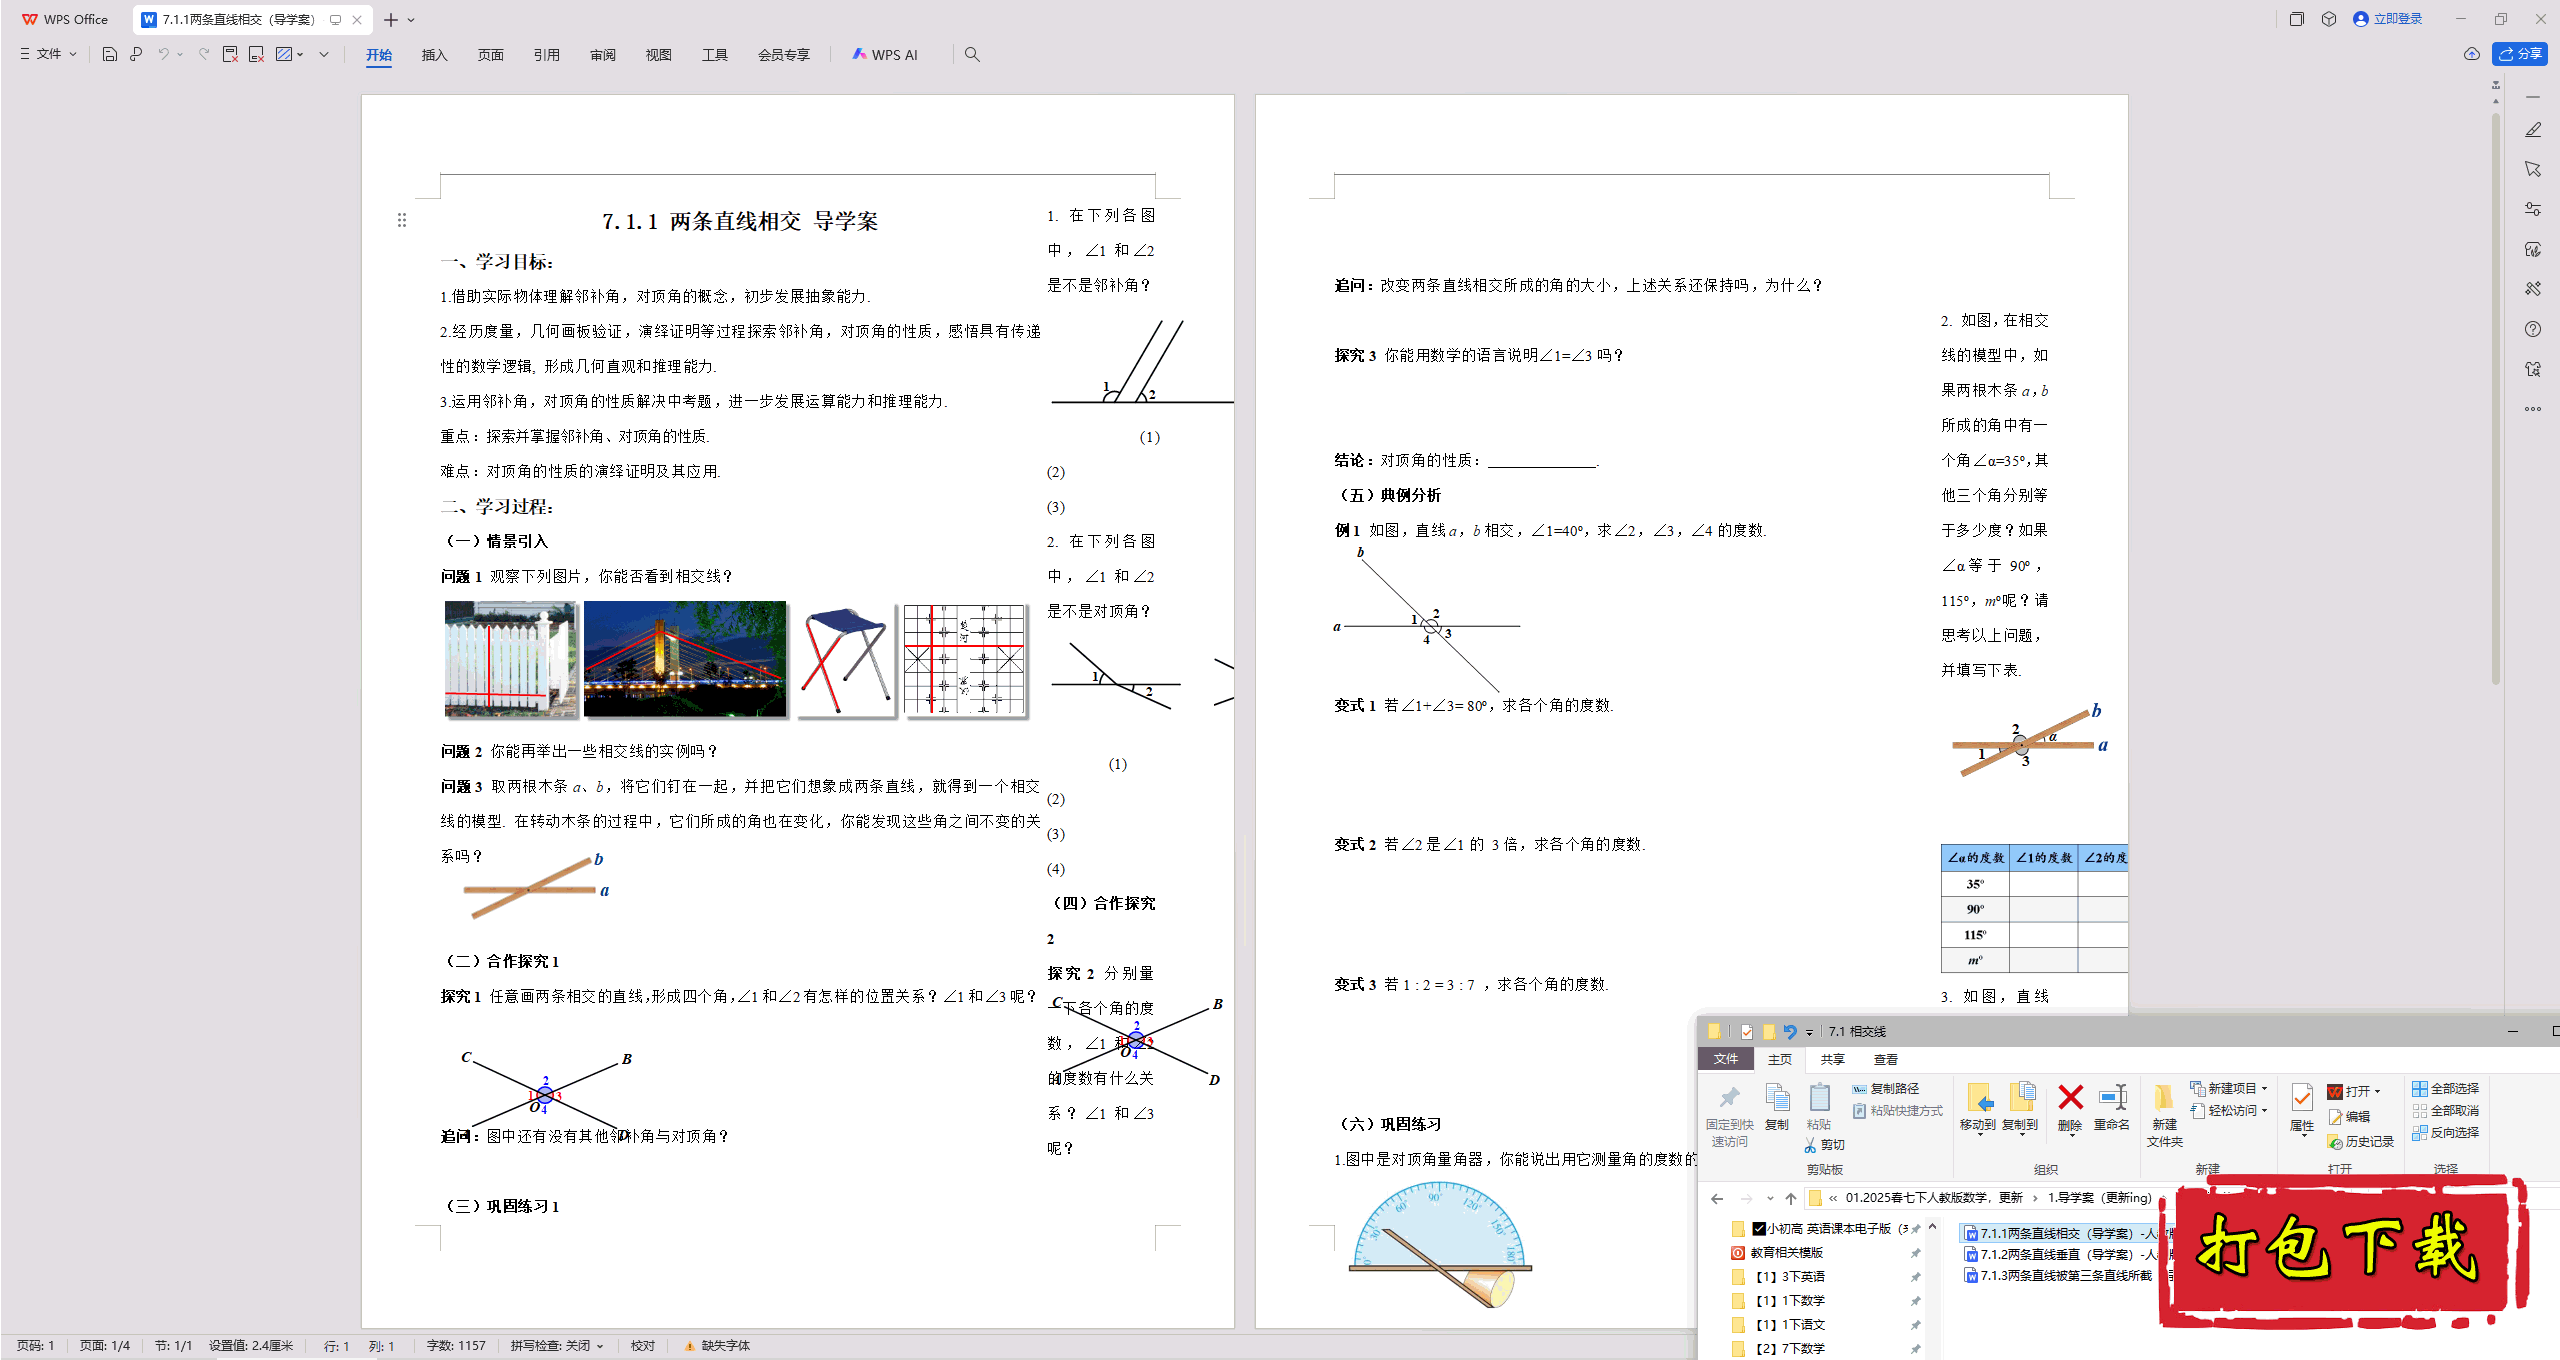Image resolution: width=2560 pixels, height=1360 pixels.
Task: Click the Explorer Up arrow
Action: pyautogui.click(x=1790, y=1198)
